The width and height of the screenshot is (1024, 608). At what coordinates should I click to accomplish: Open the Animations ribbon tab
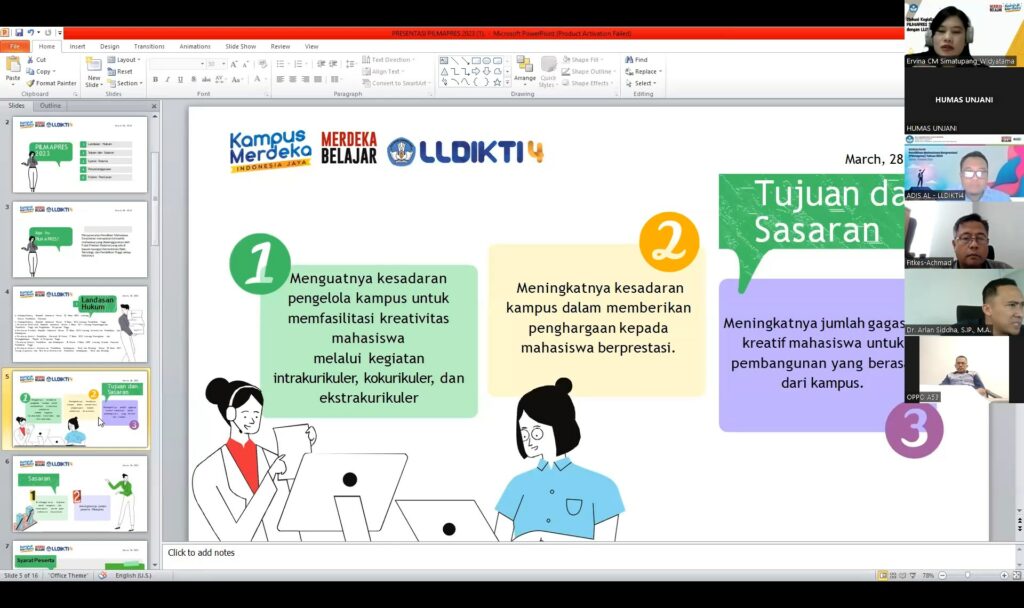tap(195, 46)
